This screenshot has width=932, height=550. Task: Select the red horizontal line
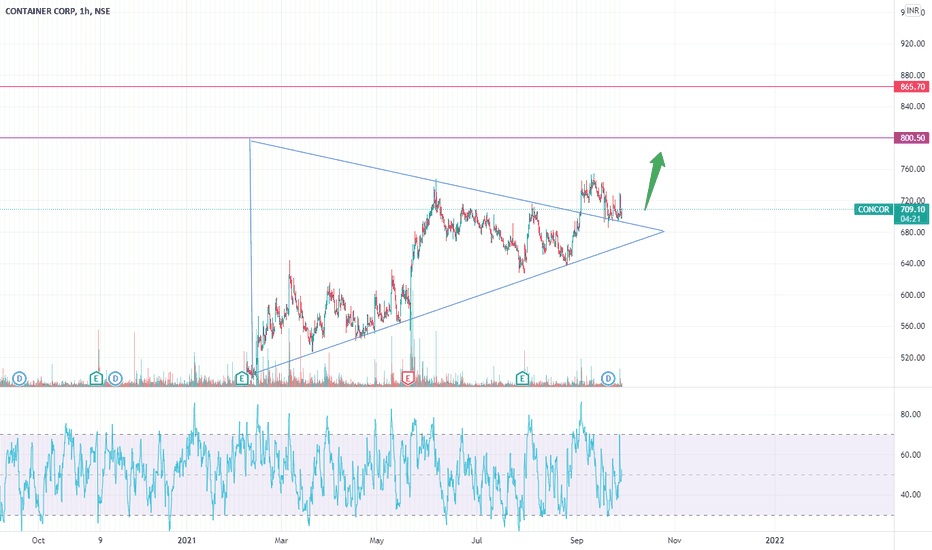click(447, 87)
